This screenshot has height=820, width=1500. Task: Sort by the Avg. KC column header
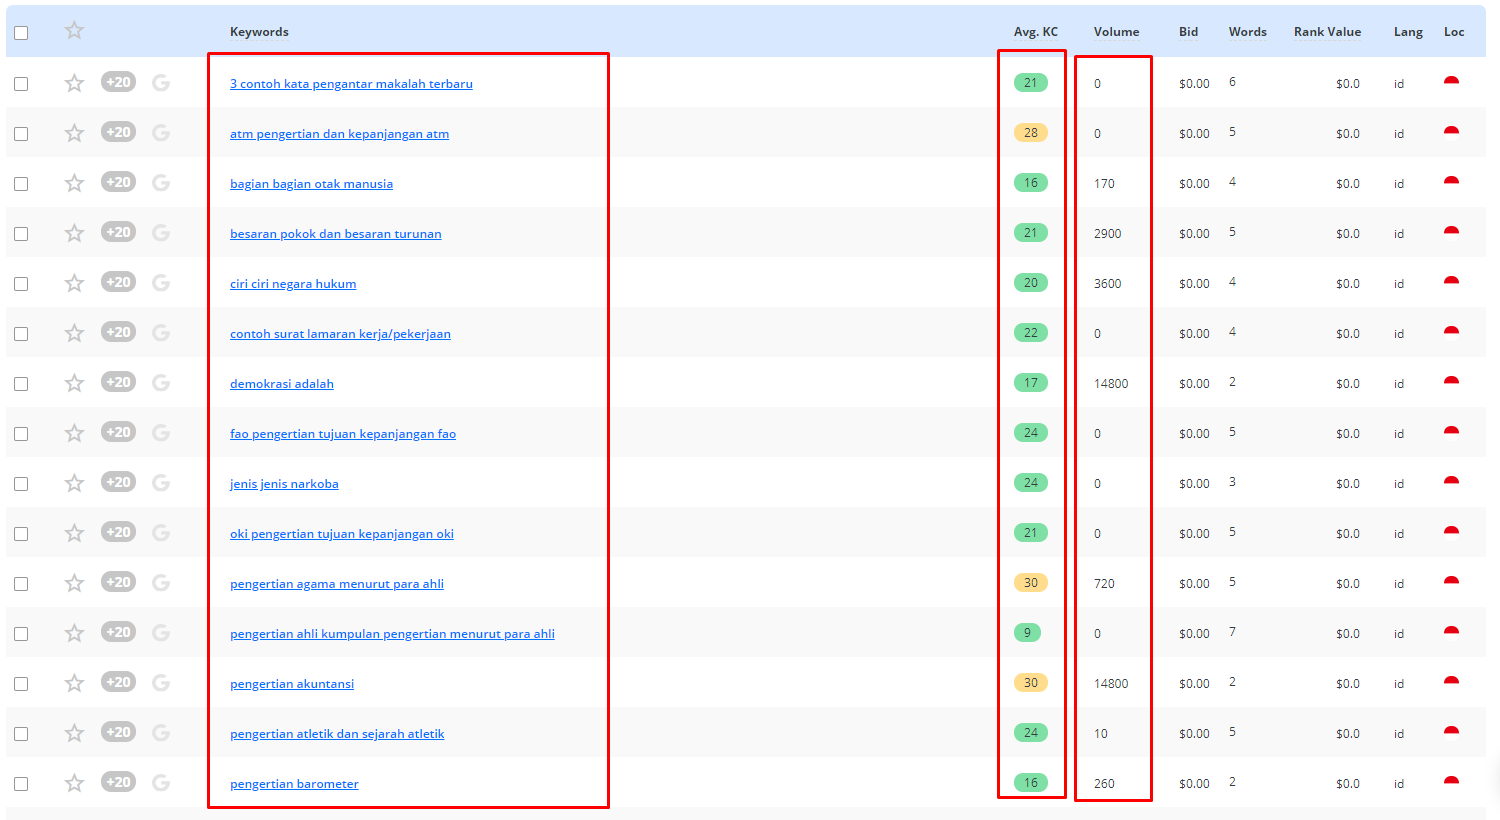coord(1035,32)
